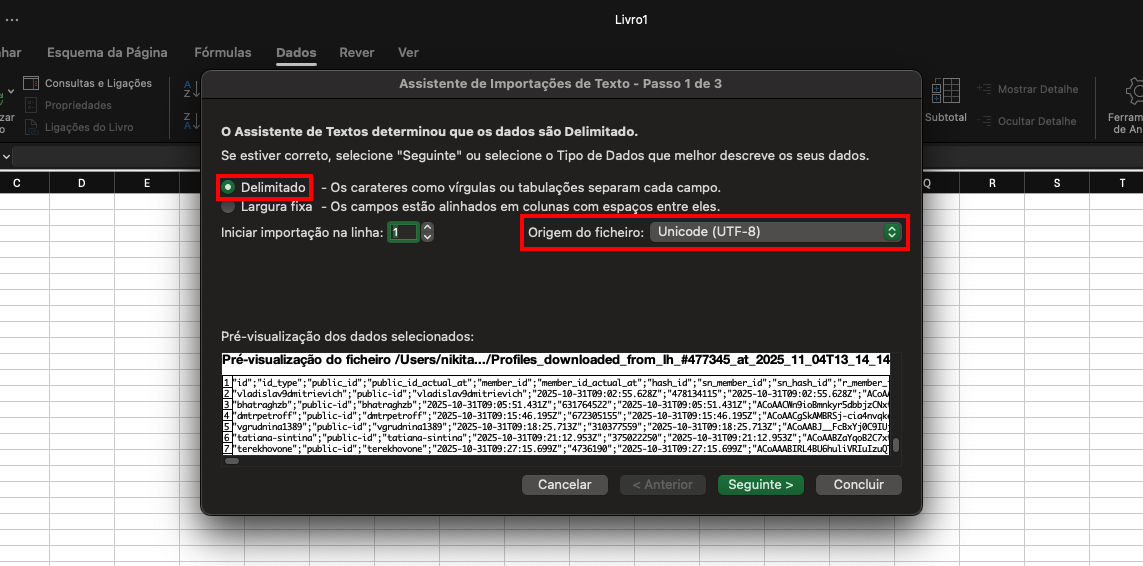Screen dimensions: 1143x566
Task: Open the Esquema da Página tab
Action: pyautogui.click(x=107, y=52)
